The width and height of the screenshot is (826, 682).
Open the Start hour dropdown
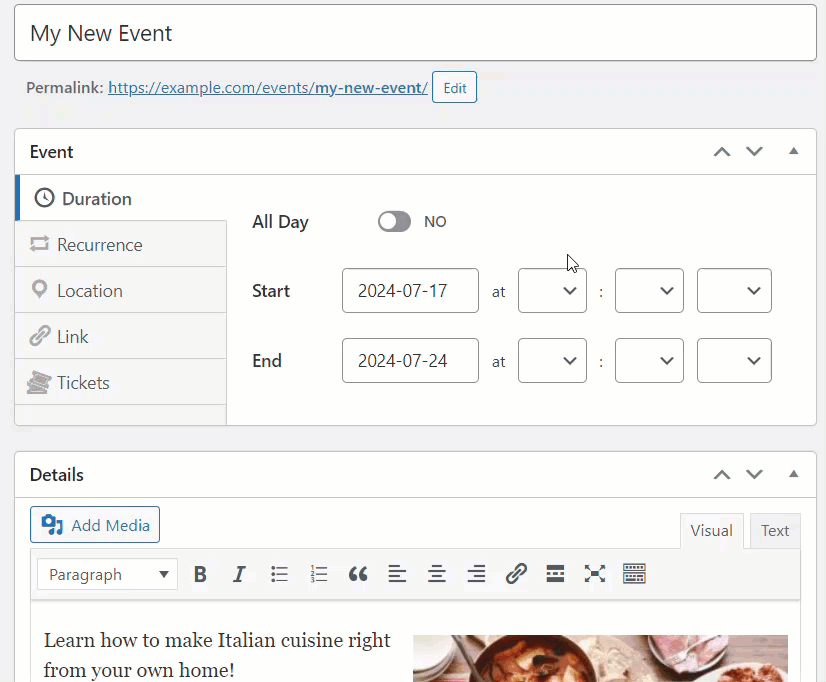coord(552,290)
